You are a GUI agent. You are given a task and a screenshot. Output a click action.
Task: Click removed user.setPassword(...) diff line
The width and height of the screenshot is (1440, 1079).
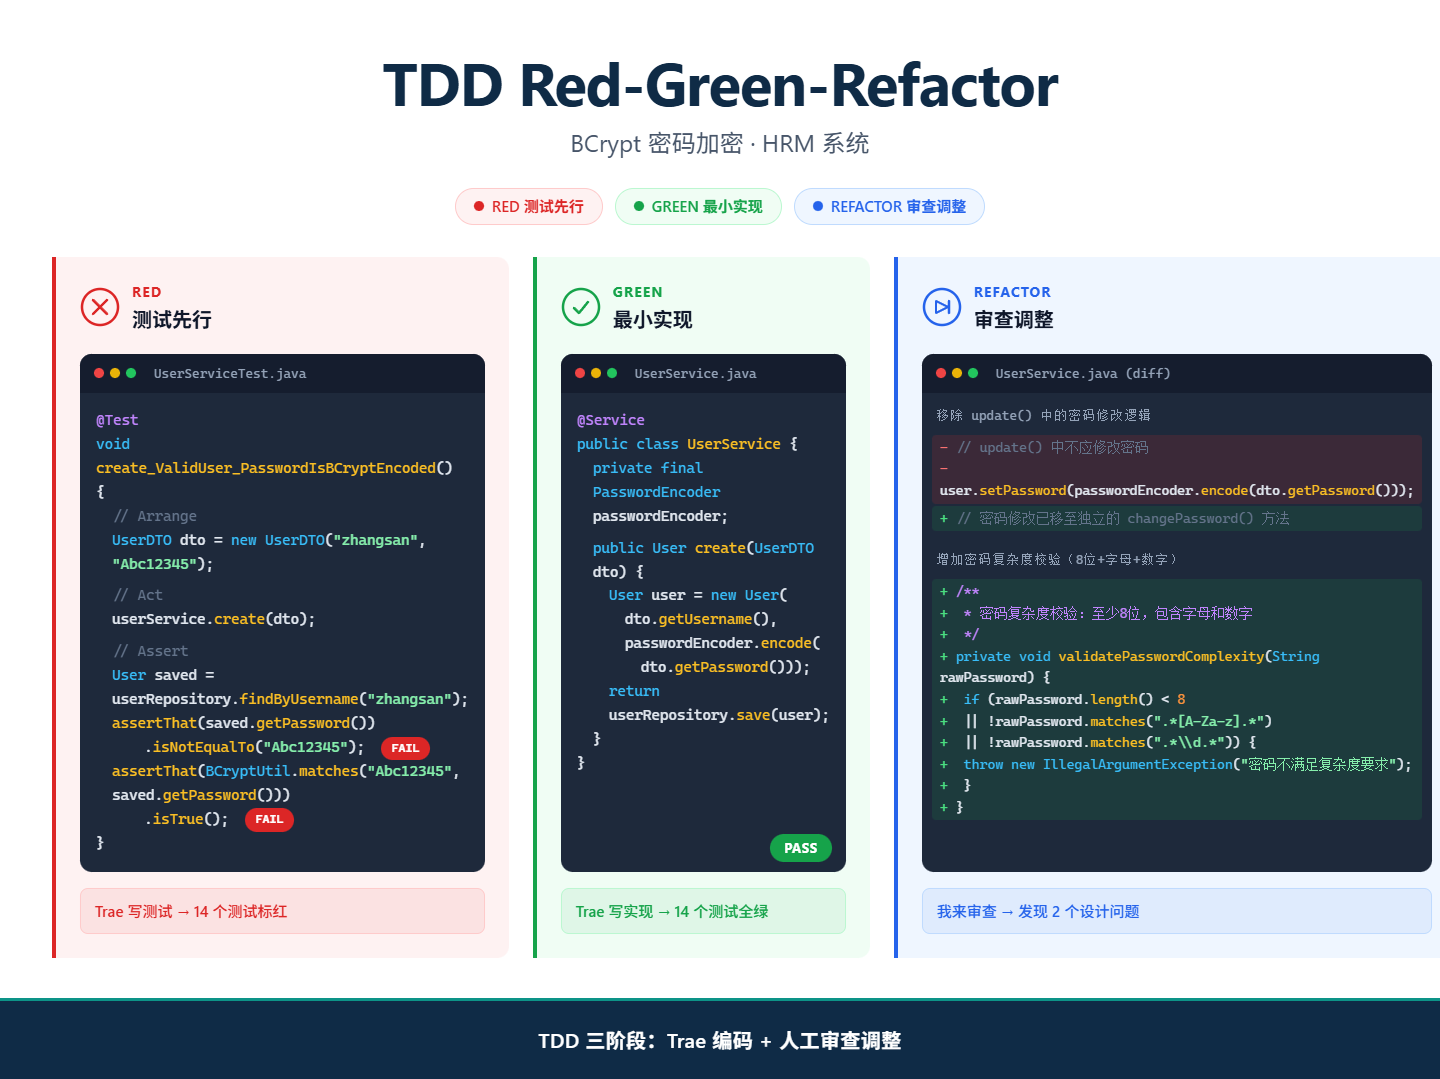[1176, 491]
